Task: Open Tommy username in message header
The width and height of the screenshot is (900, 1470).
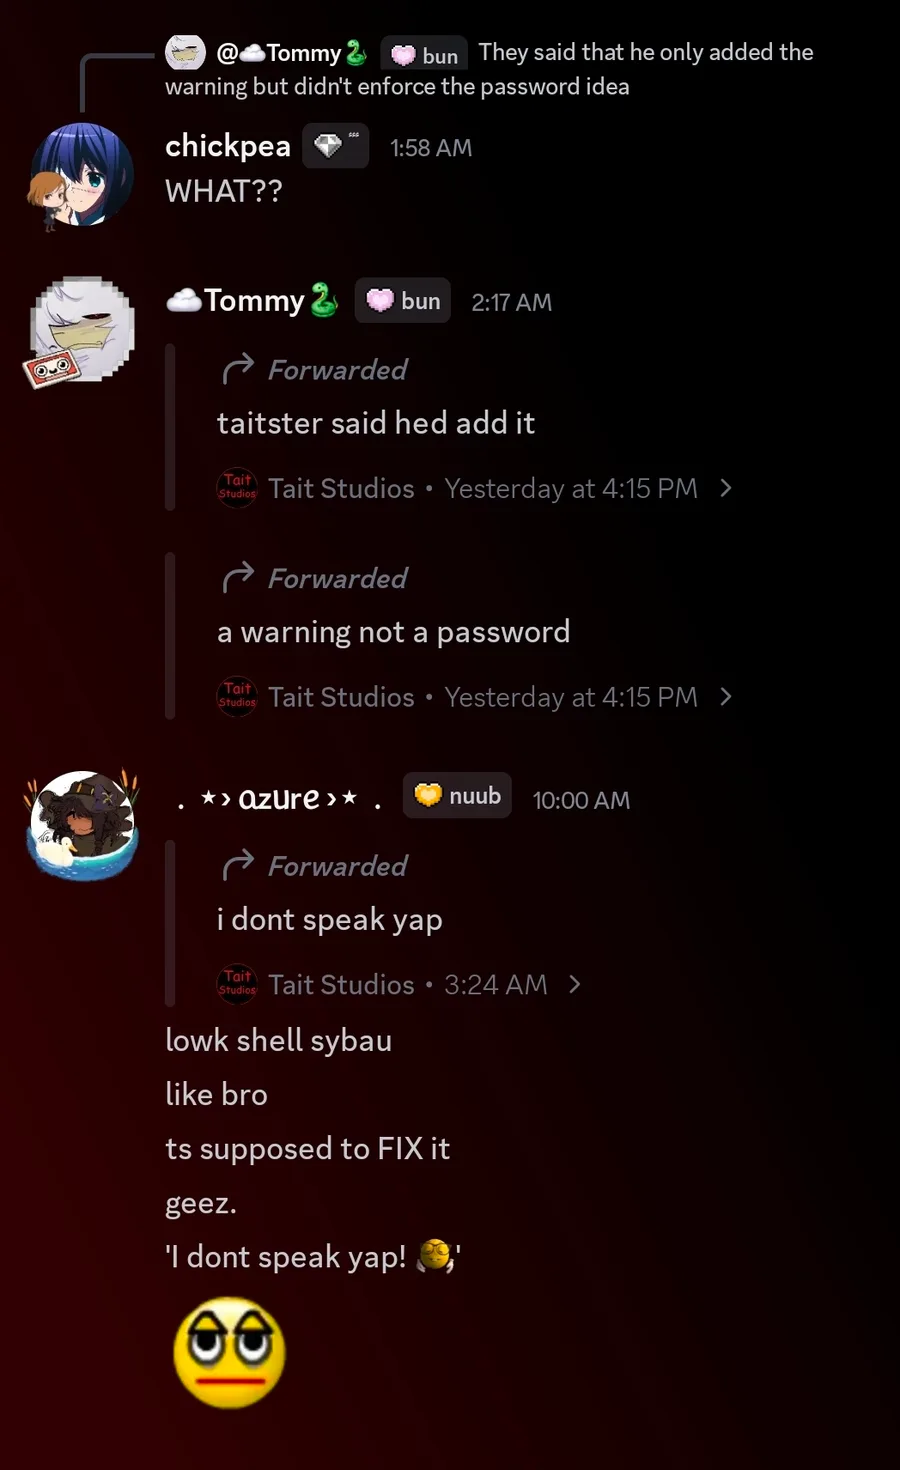Action: tap(253, 300)
